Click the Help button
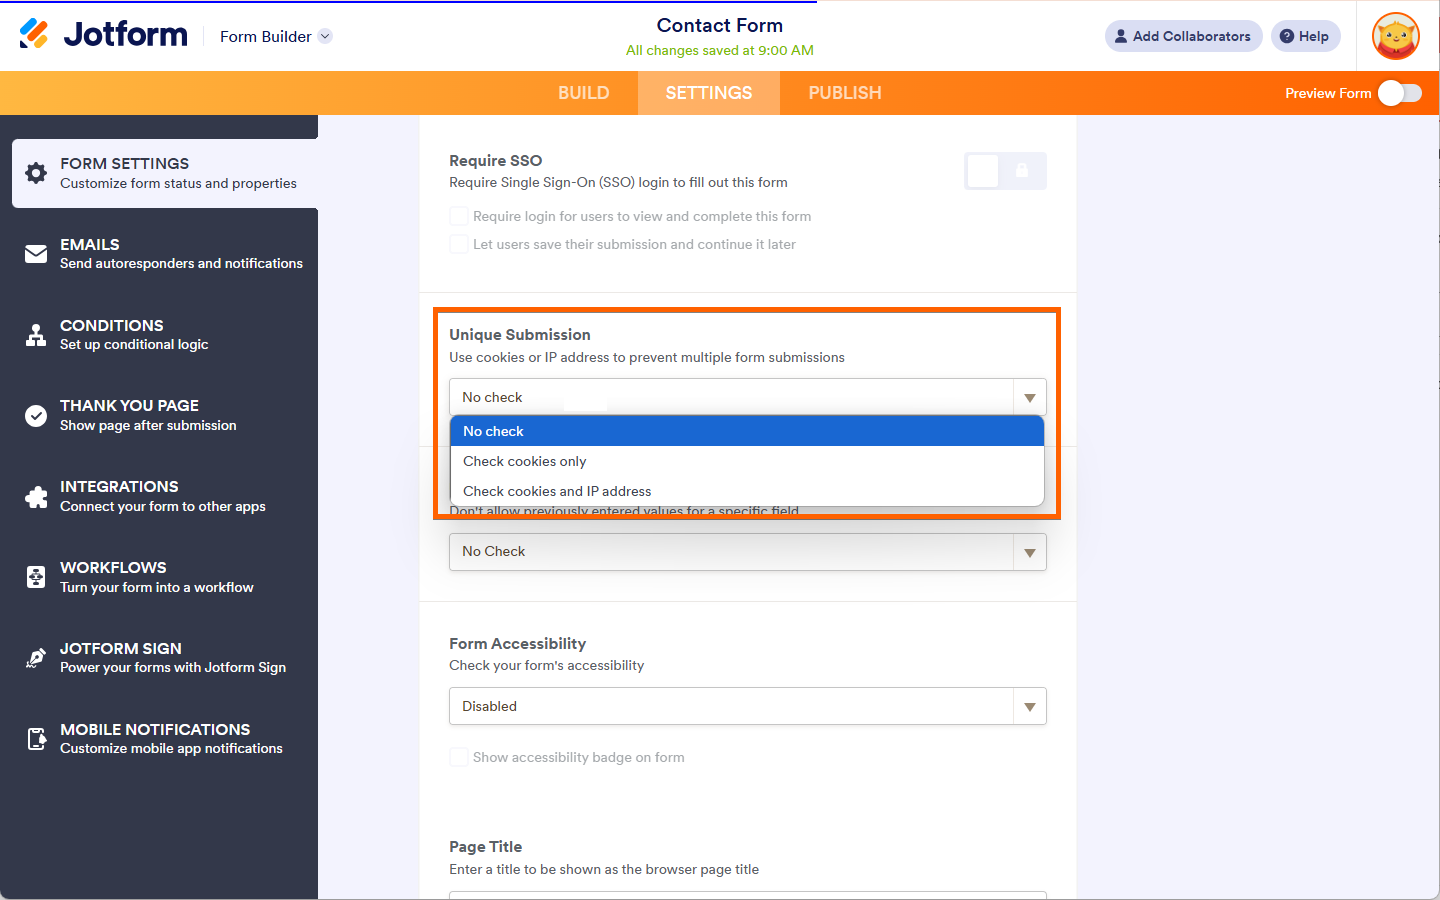The width and height of the screenshot is (1440, 900). [x=1305, y=36]
